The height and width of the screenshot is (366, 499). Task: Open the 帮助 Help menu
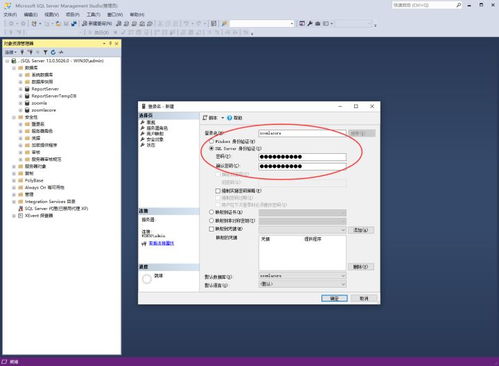pos(137,15)
